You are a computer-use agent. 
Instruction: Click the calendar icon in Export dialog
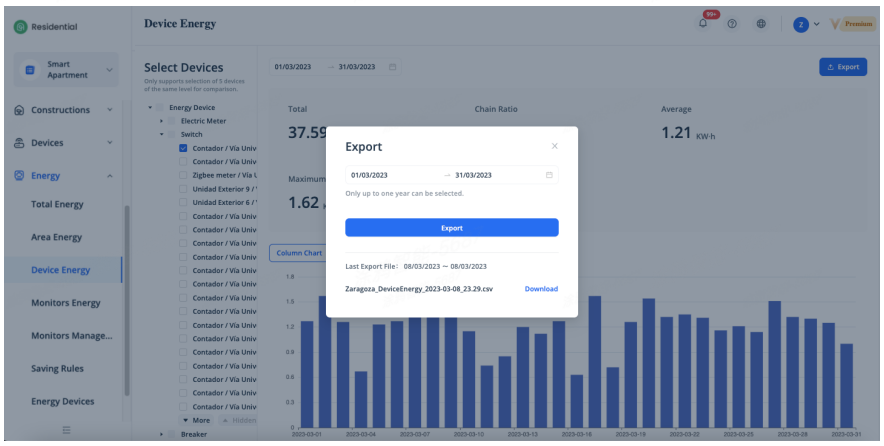coord(549,175)
